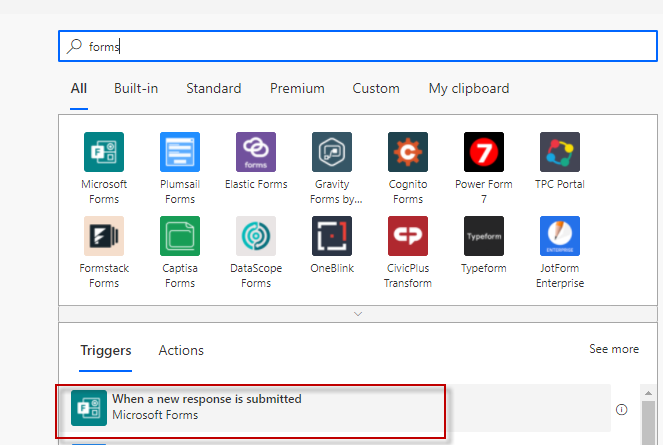The height and width of the screenshot is (445, 663).
Task: Open the Premium connectors tab
Action: (x=297, y=89)
